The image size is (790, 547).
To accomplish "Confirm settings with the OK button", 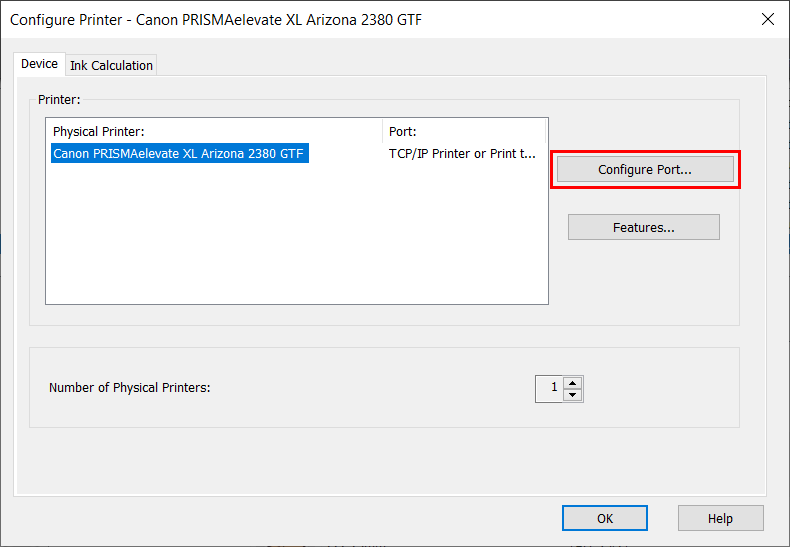I will pos(605,518).
